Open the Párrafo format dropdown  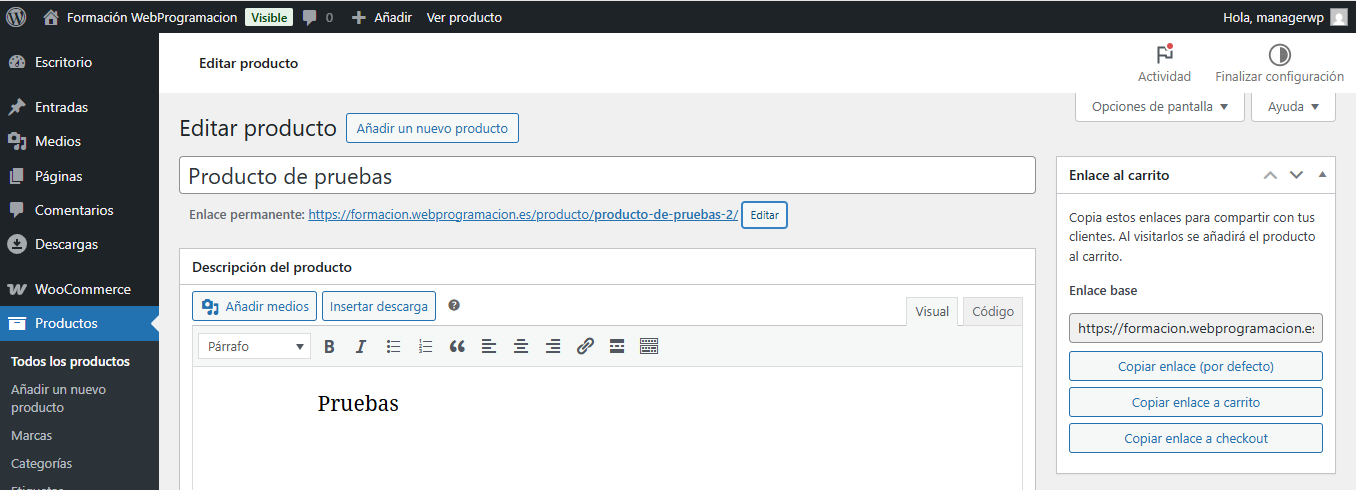pyautogui.click(x=254, y=347)
